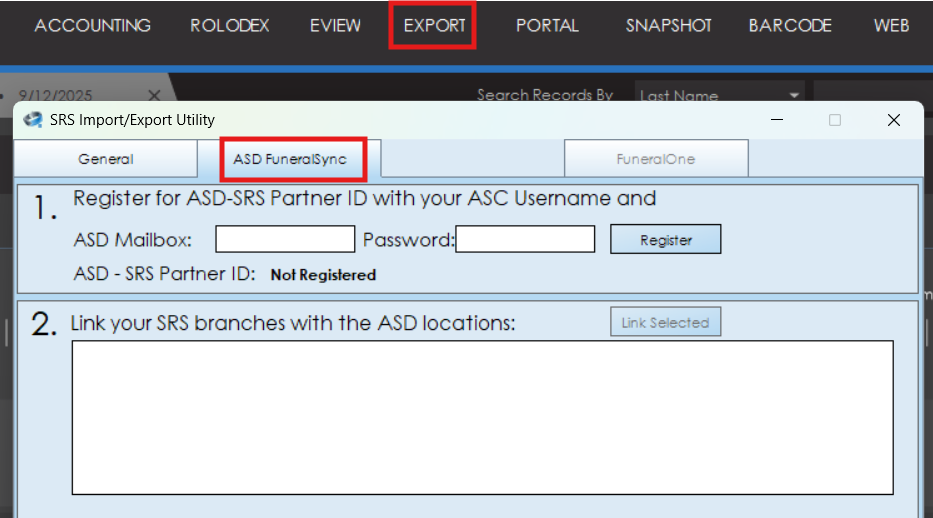
Task: Click the Register button
Action: coord(665,239)
